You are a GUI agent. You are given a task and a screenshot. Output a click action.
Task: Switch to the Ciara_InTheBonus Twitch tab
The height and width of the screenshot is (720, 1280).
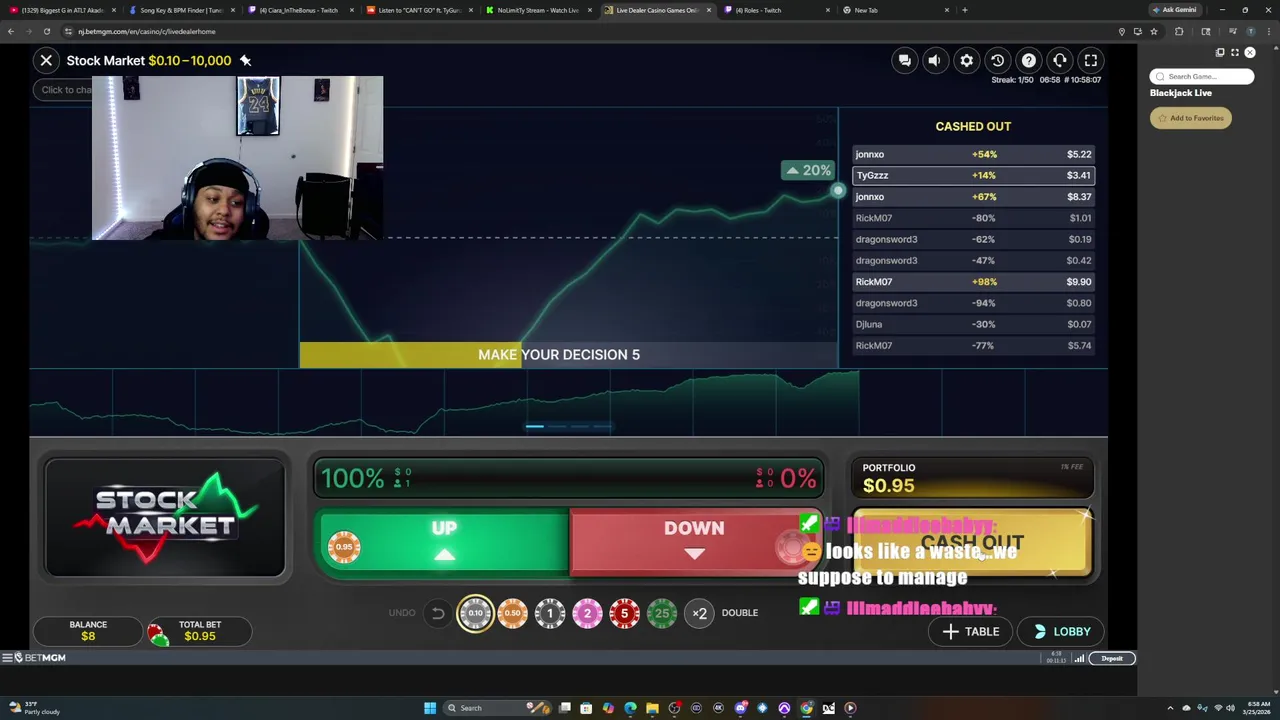(299, 10)
